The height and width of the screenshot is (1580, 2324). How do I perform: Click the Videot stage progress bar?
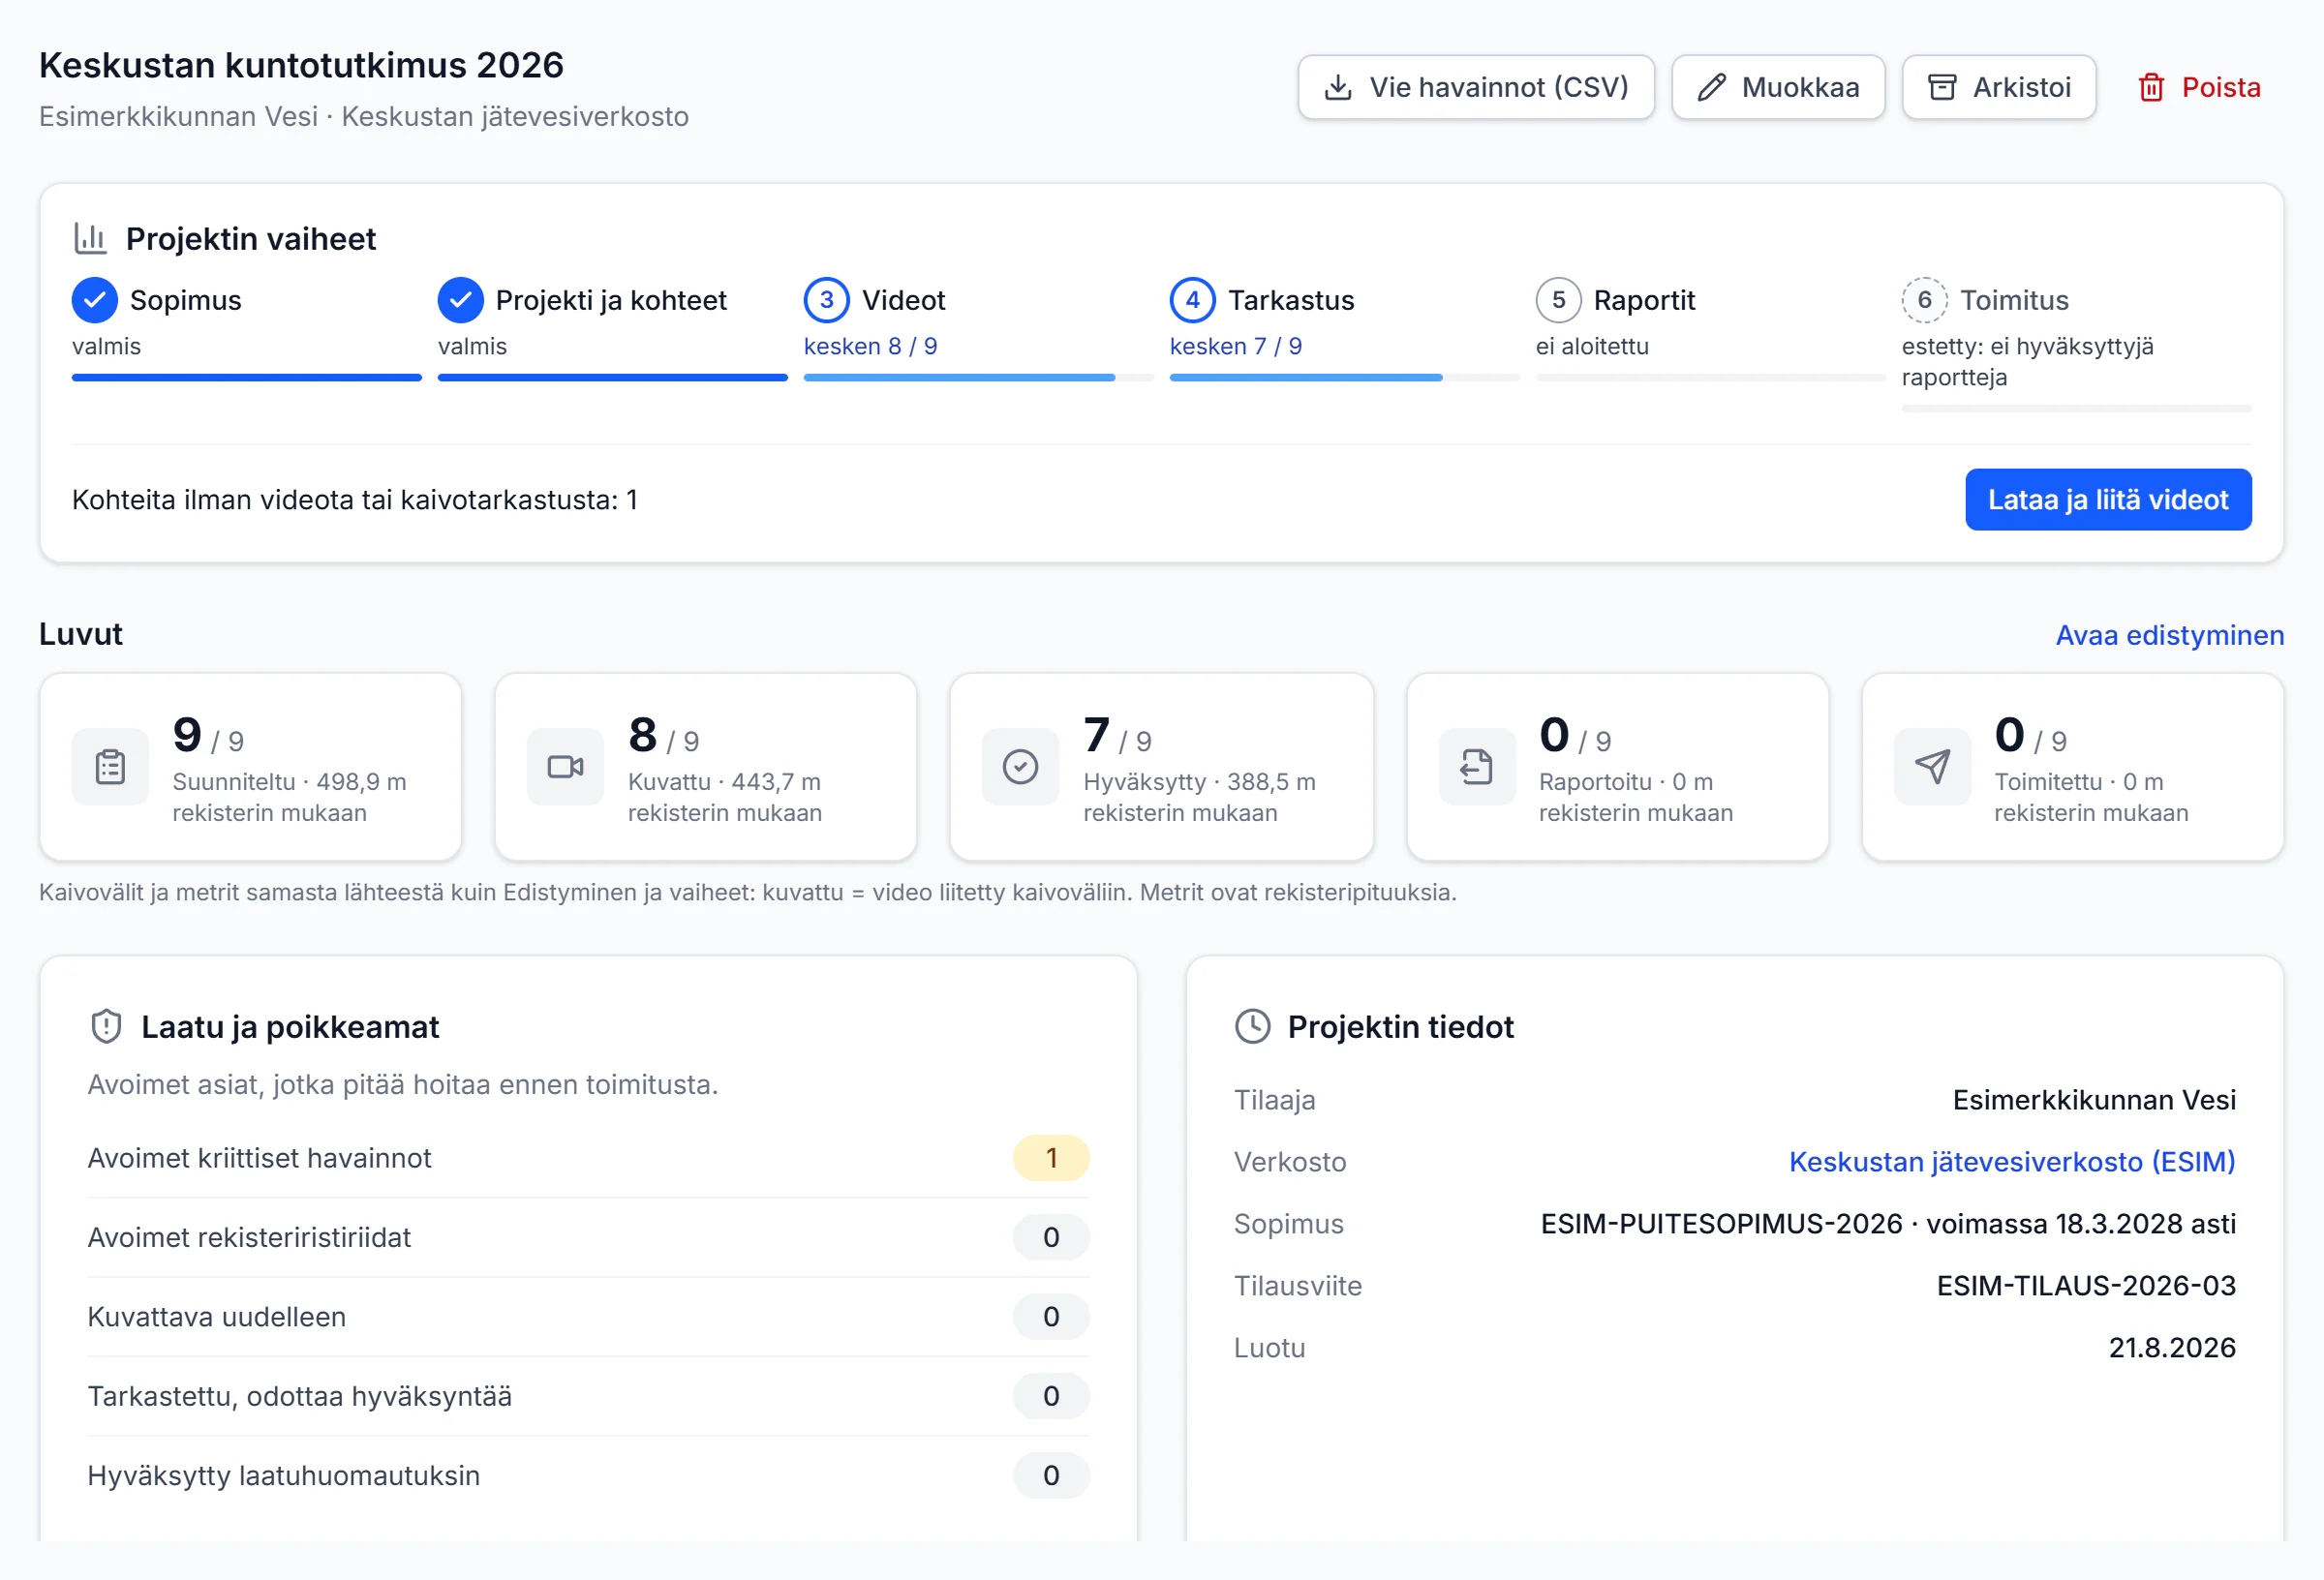coord(979,378)
